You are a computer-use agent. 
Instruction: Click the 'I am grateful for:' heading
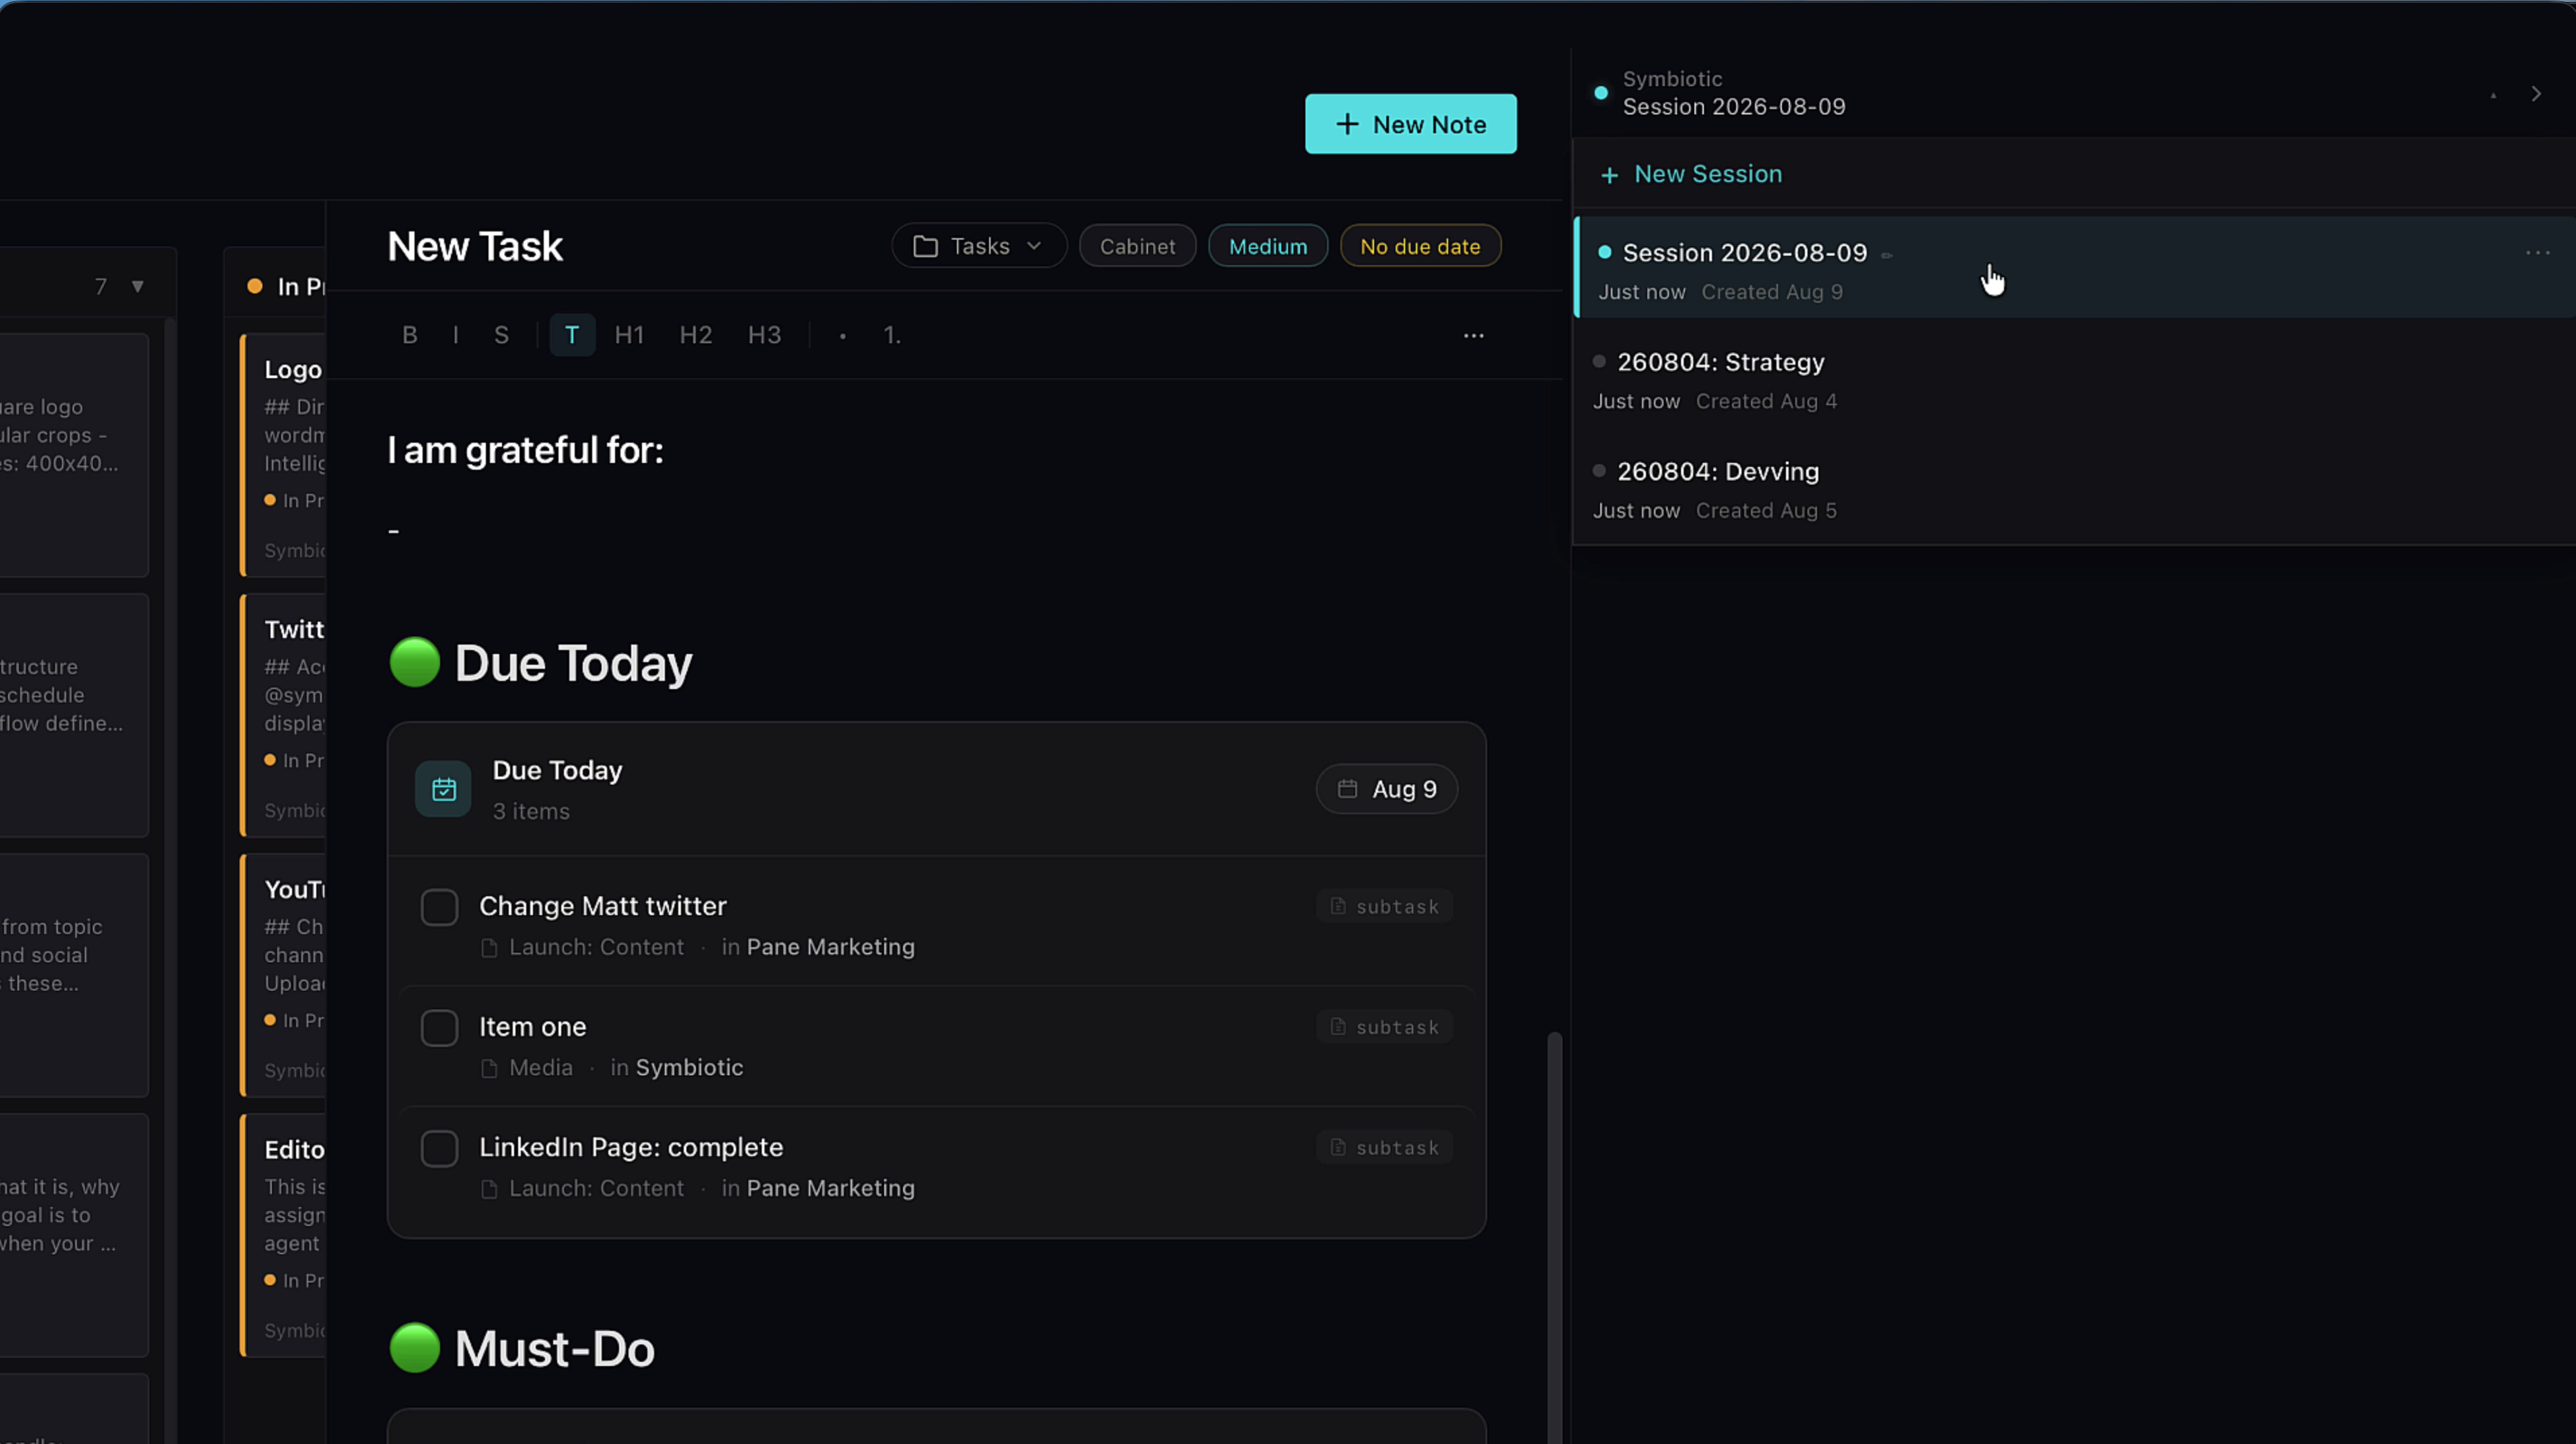[x=525, y=450]
